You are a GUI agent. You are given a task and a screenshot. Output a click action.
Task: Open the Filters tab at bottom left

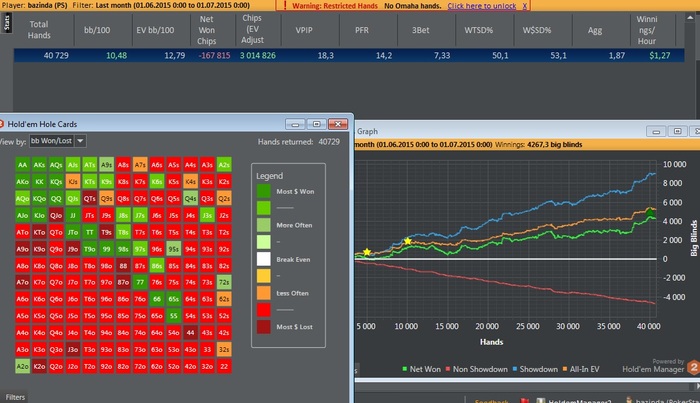pyautogui.click(x=15, y=397)
